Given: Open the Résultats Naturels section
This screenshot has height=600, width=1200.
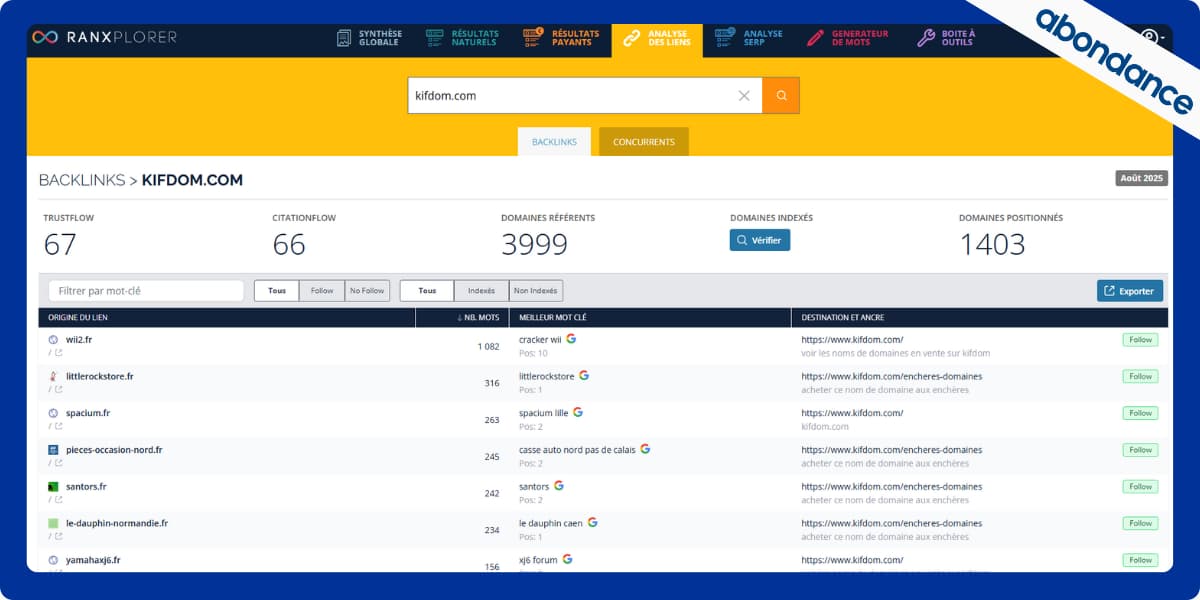Looking at the screenshot, I should click(x=462, y=38).
